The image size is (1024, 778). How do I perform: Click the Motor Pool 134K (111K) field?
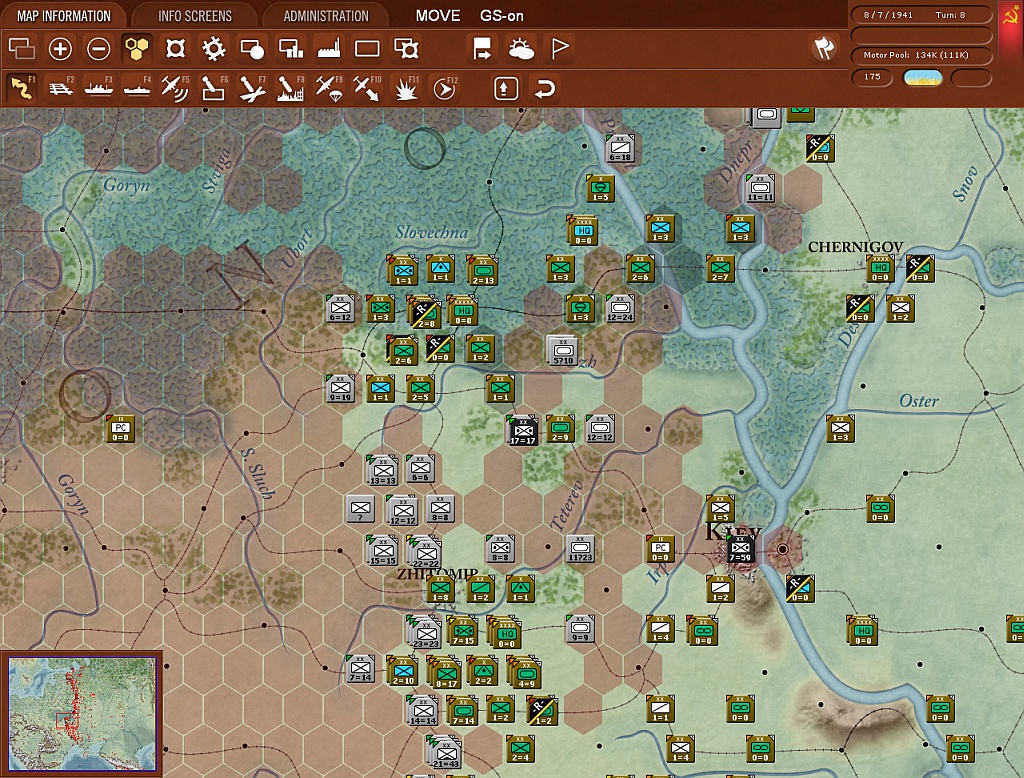coord(921,55)
